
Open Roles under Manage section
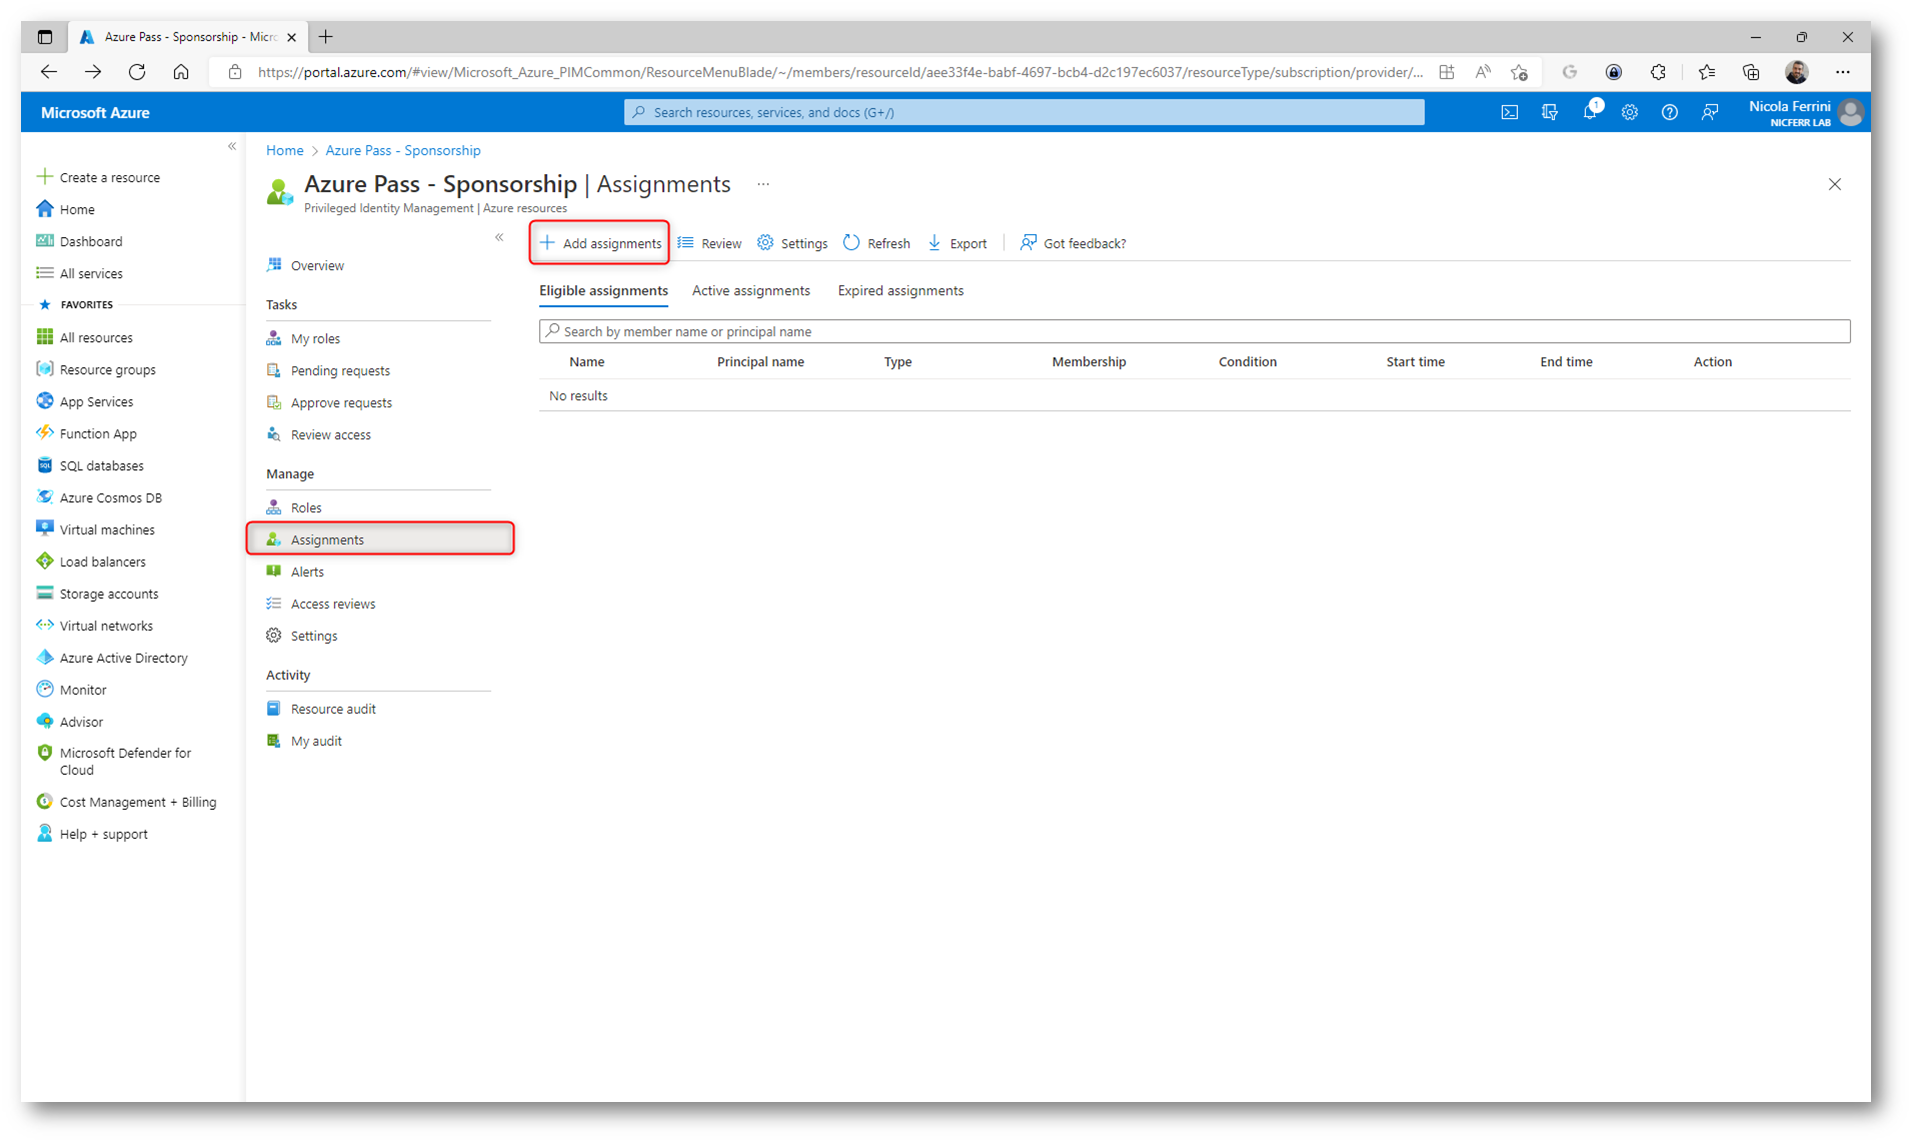[306, 508]
